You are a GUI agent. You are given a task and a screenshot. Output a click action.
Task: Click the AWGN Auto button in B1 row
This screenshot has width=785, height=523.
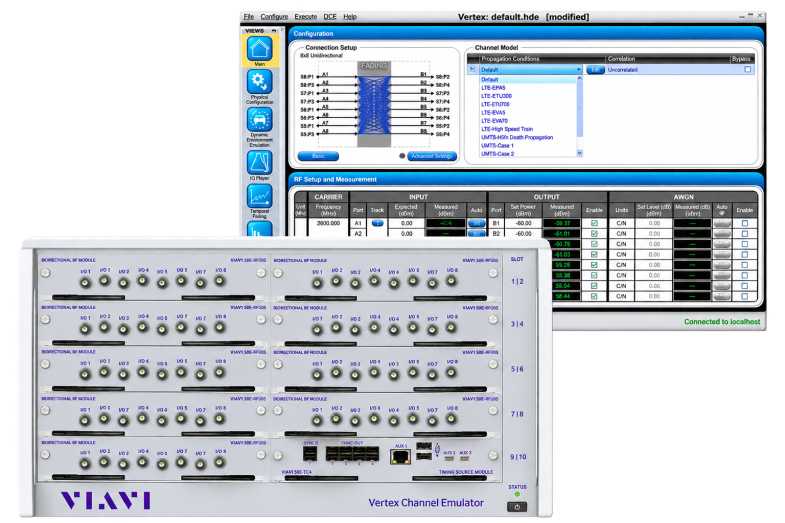[x=722, y=223]
